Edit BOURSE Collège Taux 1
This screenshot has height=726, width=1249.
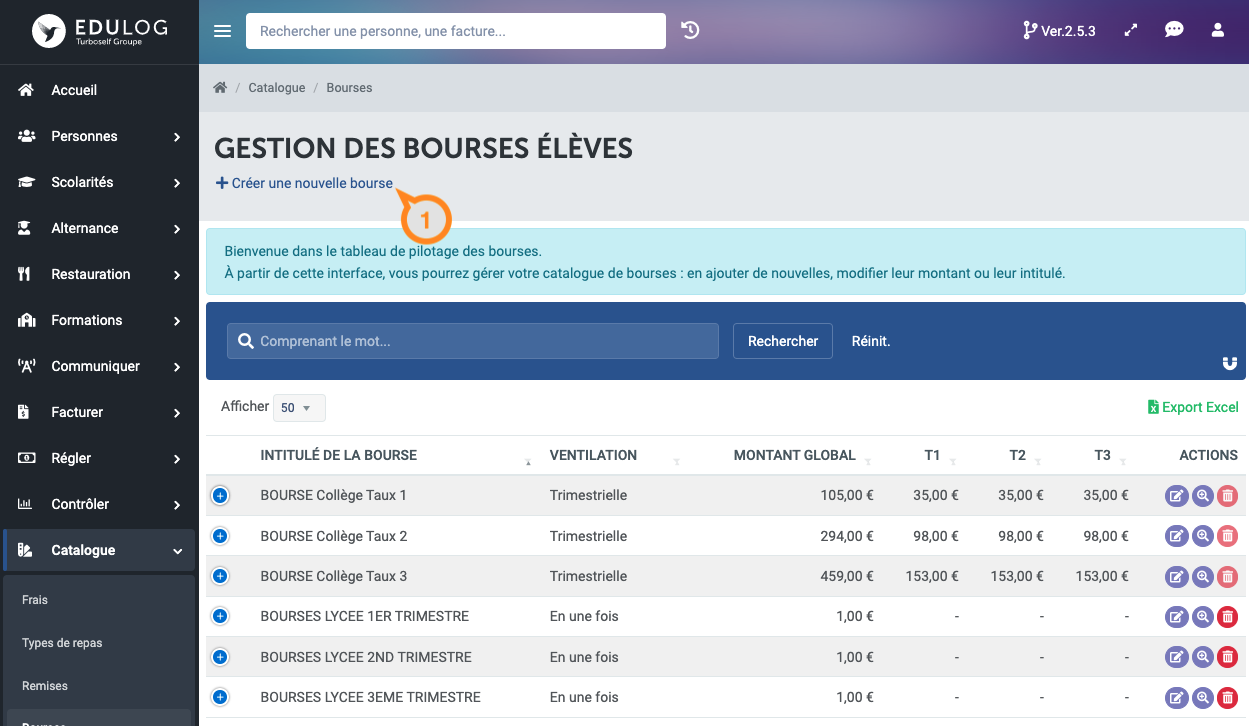click(x=1177, y=496)
